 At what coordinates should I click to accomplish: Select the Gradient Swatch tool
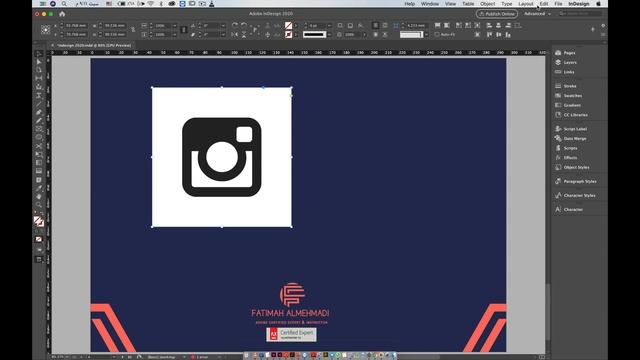tap(39, 163)
